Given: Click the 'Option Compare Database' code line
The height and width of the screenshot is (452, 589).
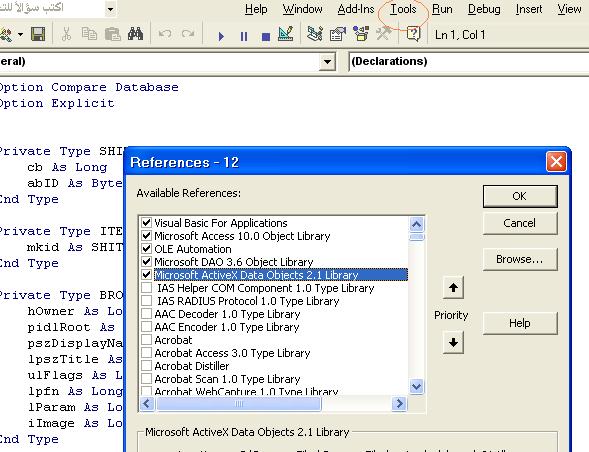Looking at the screenshot, I should (x=89, y=87).
